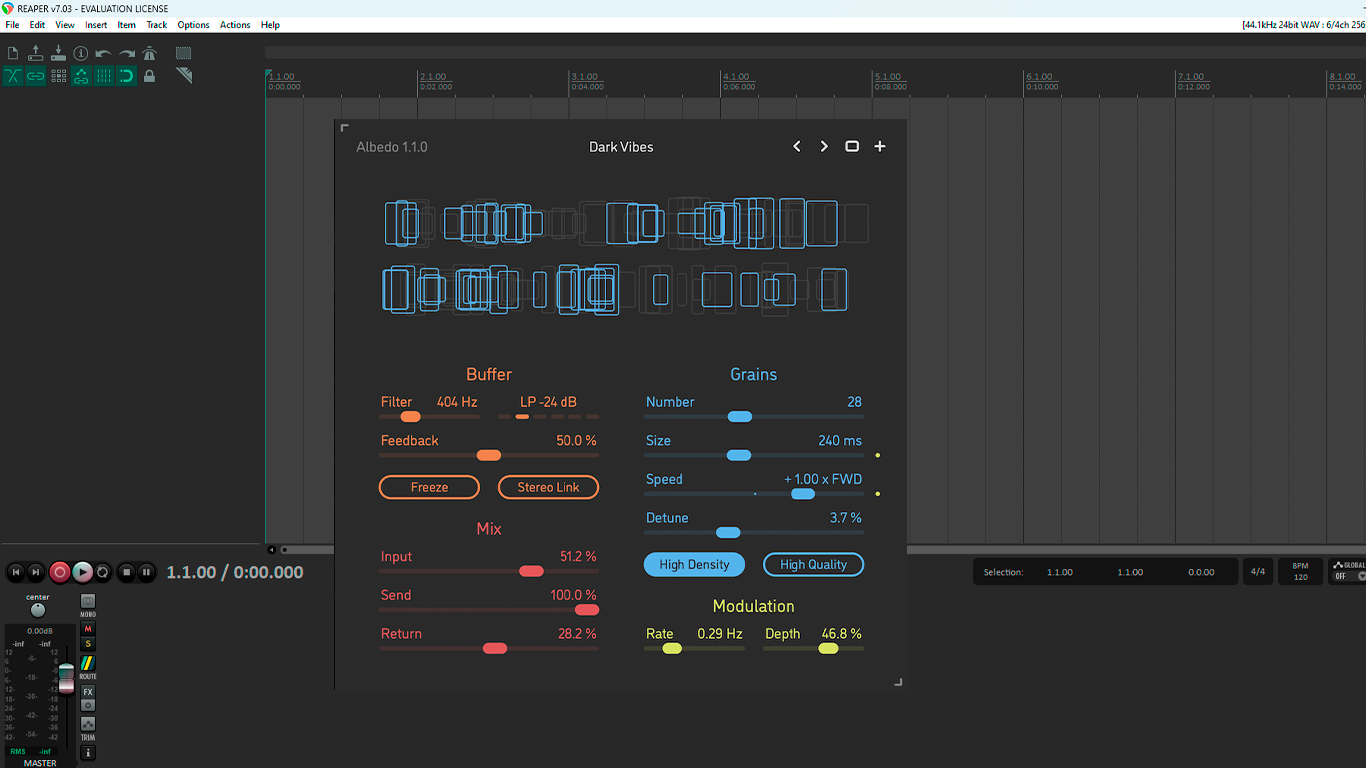The image size is (1366, 768).
Task: Toggle ripple editing grid icon
Action: [58, 76]
